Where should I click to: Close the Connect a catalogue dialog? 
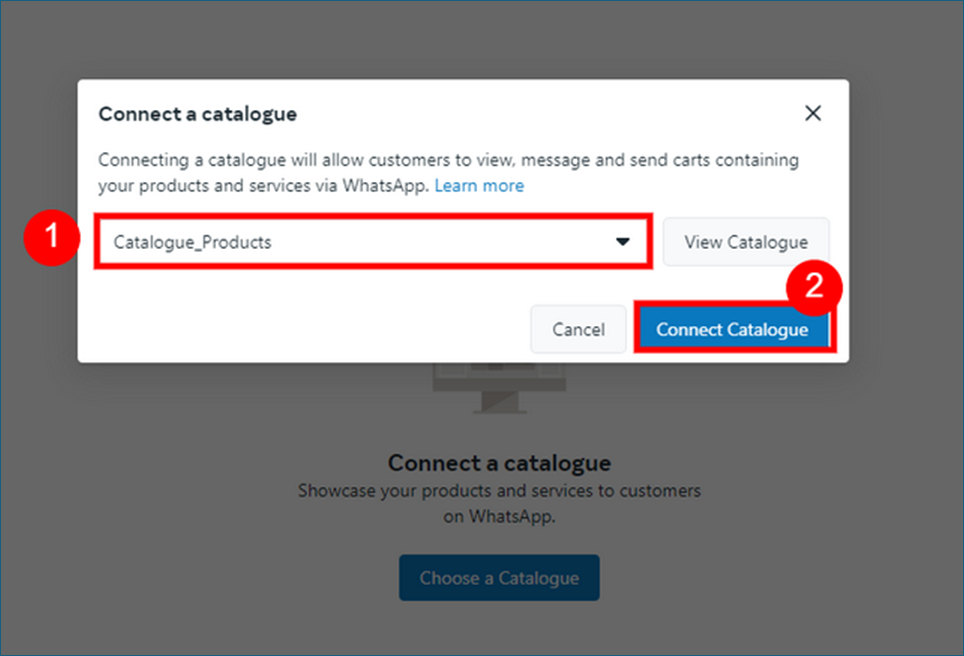813,113
